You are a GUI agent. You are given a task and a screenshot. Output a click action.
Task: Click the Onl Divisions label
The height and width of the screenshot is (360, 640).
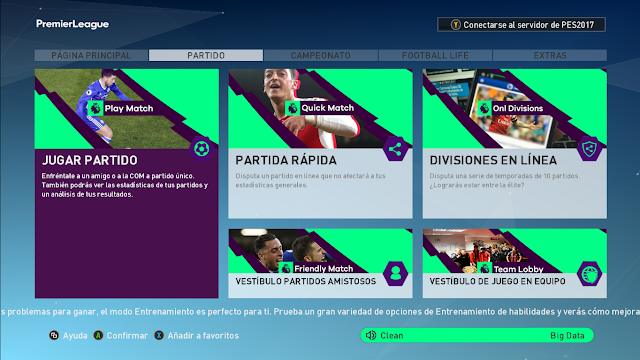(518, 108)
